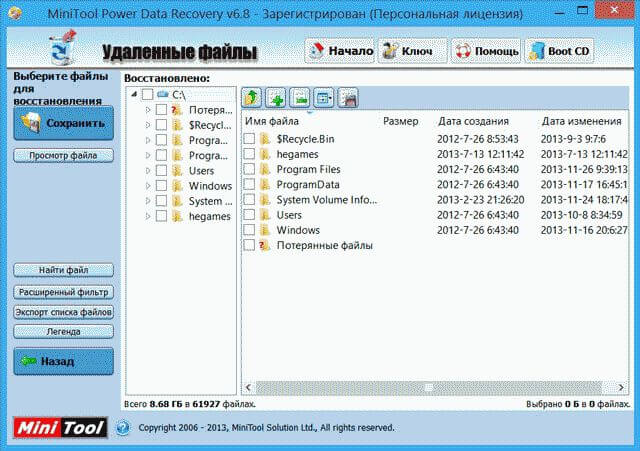Click the question-mark folder icon of Потерянные файлы
640x451 pixels.
tap(265, 245)
